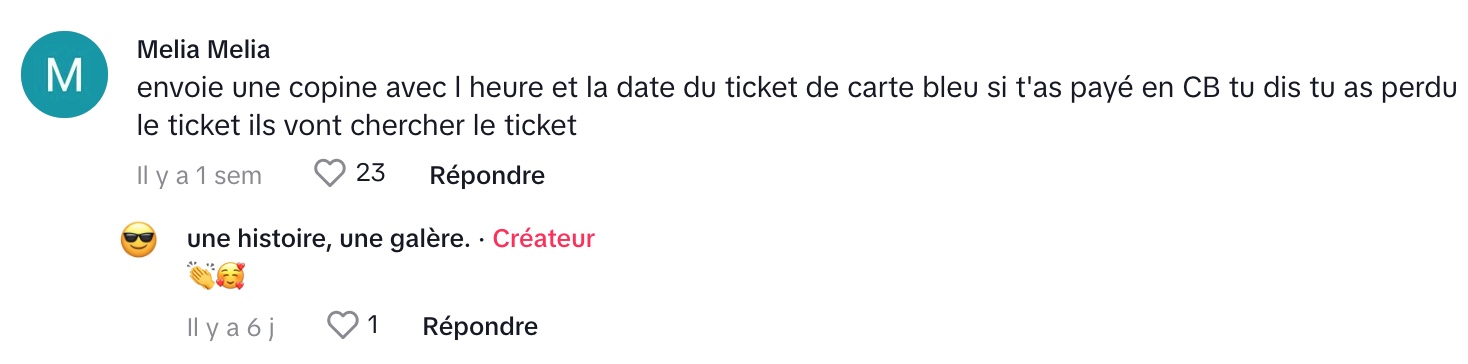Click the 'Il y a 1 sem' timestamp
The height and width of the screenshot is (364, 1468).
[199, 176]
